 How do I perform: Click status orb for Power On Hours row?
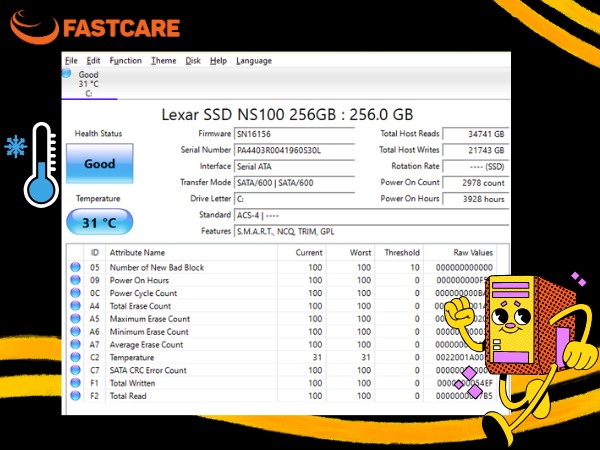(x=75, y=280)
